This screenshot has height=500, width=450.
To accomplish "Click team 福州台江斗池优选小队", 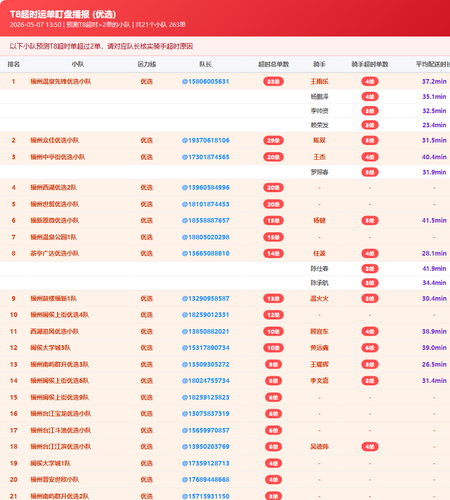I will click(61, 430).
